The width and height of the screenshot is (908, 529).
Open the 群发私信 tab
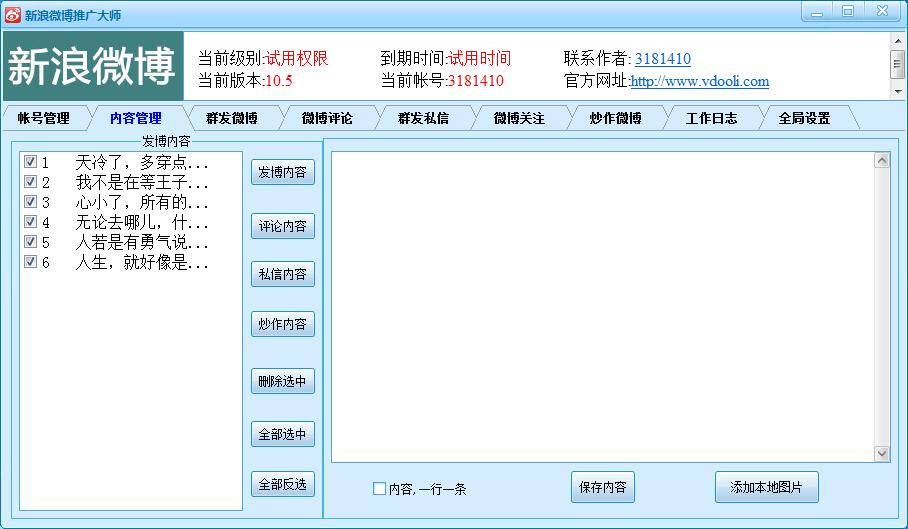pyautogui.click(x=423, y=118)
